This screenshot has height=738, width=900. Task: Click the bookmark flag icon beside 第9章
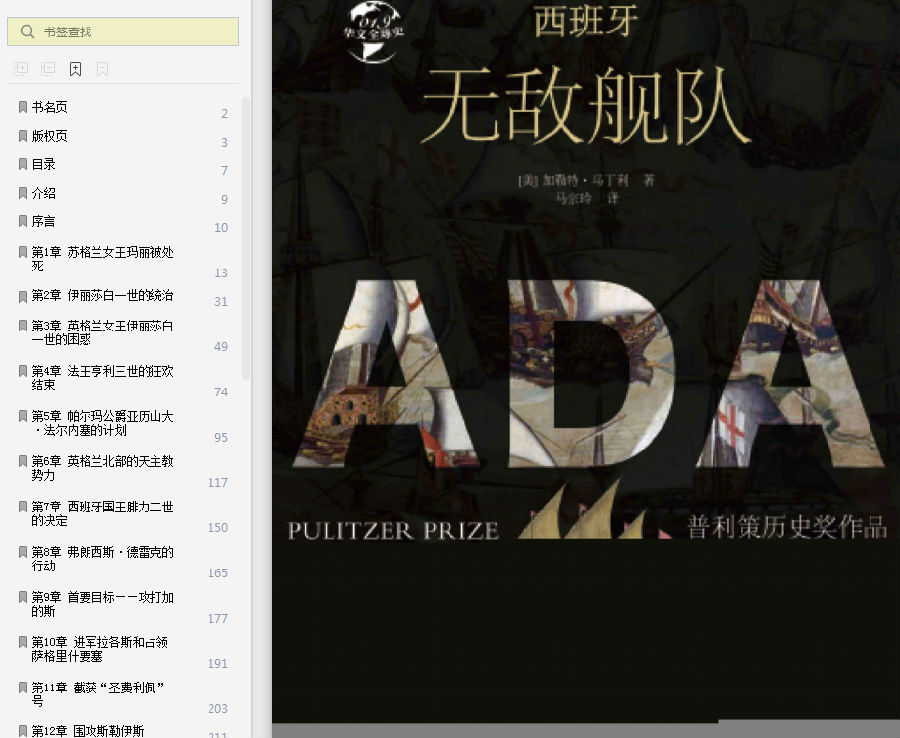tap(23, 597)
